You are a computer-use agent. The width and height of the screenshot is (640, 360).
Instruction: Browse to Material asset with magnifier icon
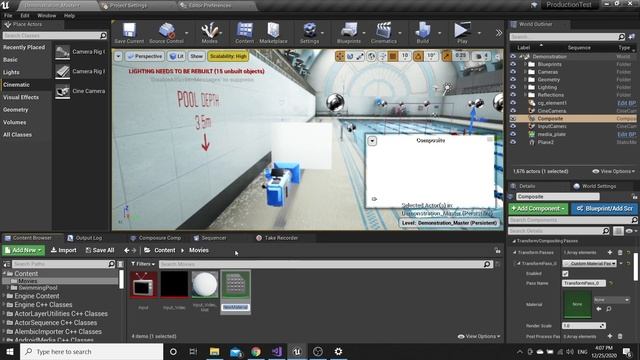point(609,309)
